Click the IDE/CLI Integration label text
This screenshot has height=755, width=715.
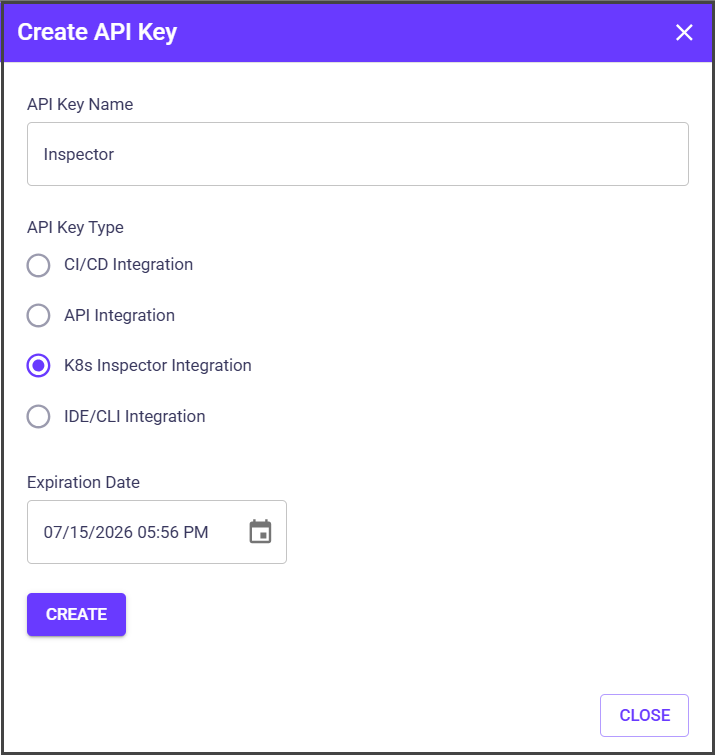134,416
